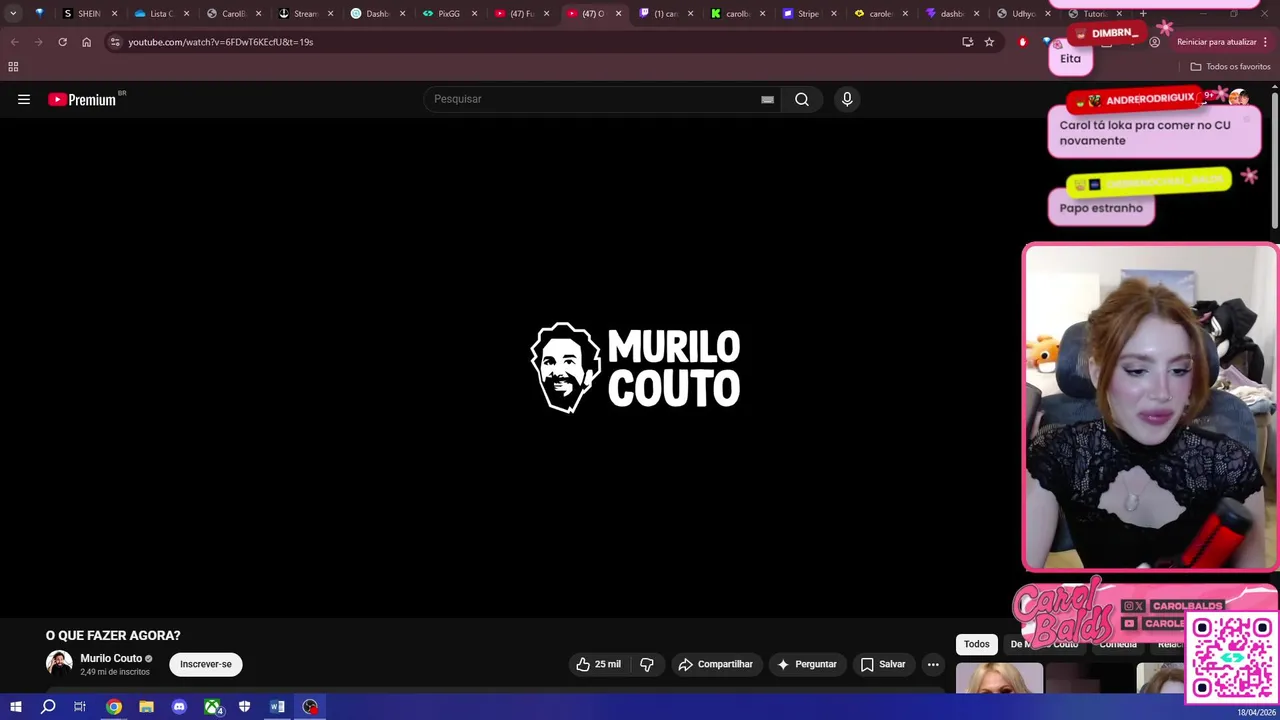Open a new browser tab

(x=1143, y=14)
